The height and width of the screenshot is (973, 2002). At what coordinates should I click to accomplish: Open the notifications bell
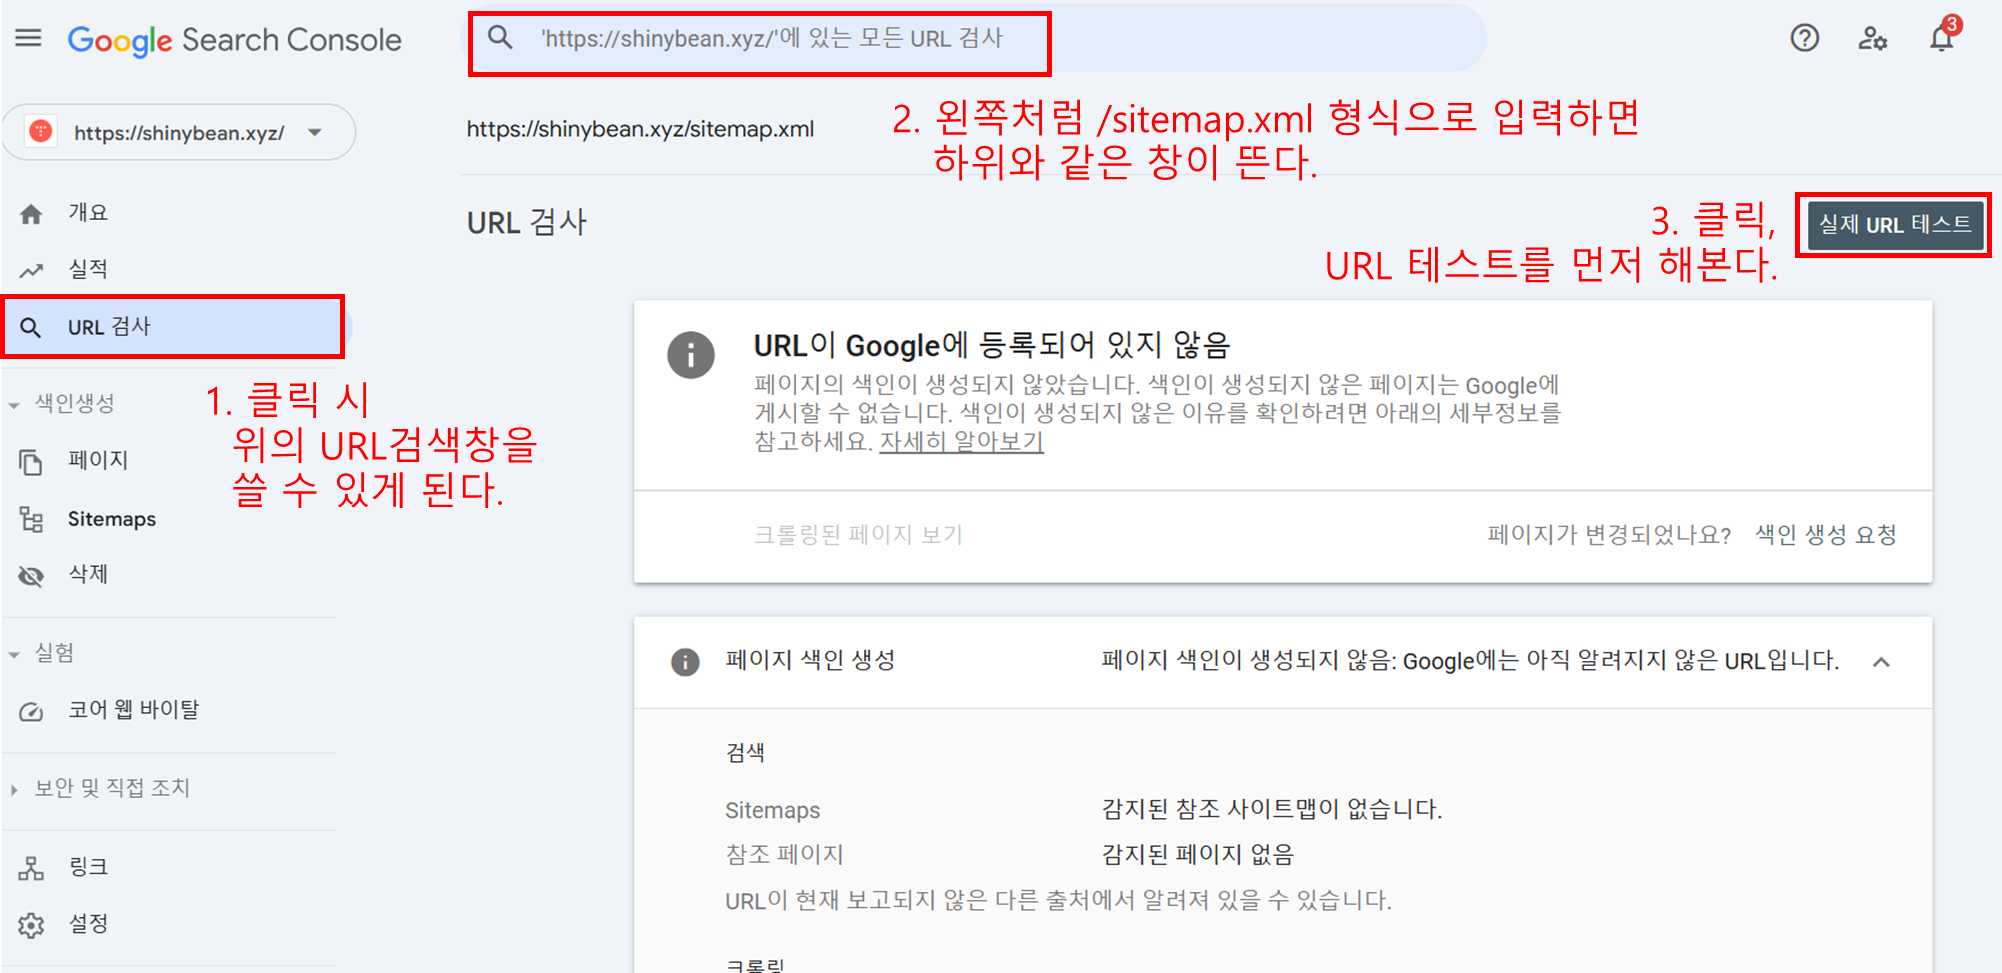[x=1941, y=39]
